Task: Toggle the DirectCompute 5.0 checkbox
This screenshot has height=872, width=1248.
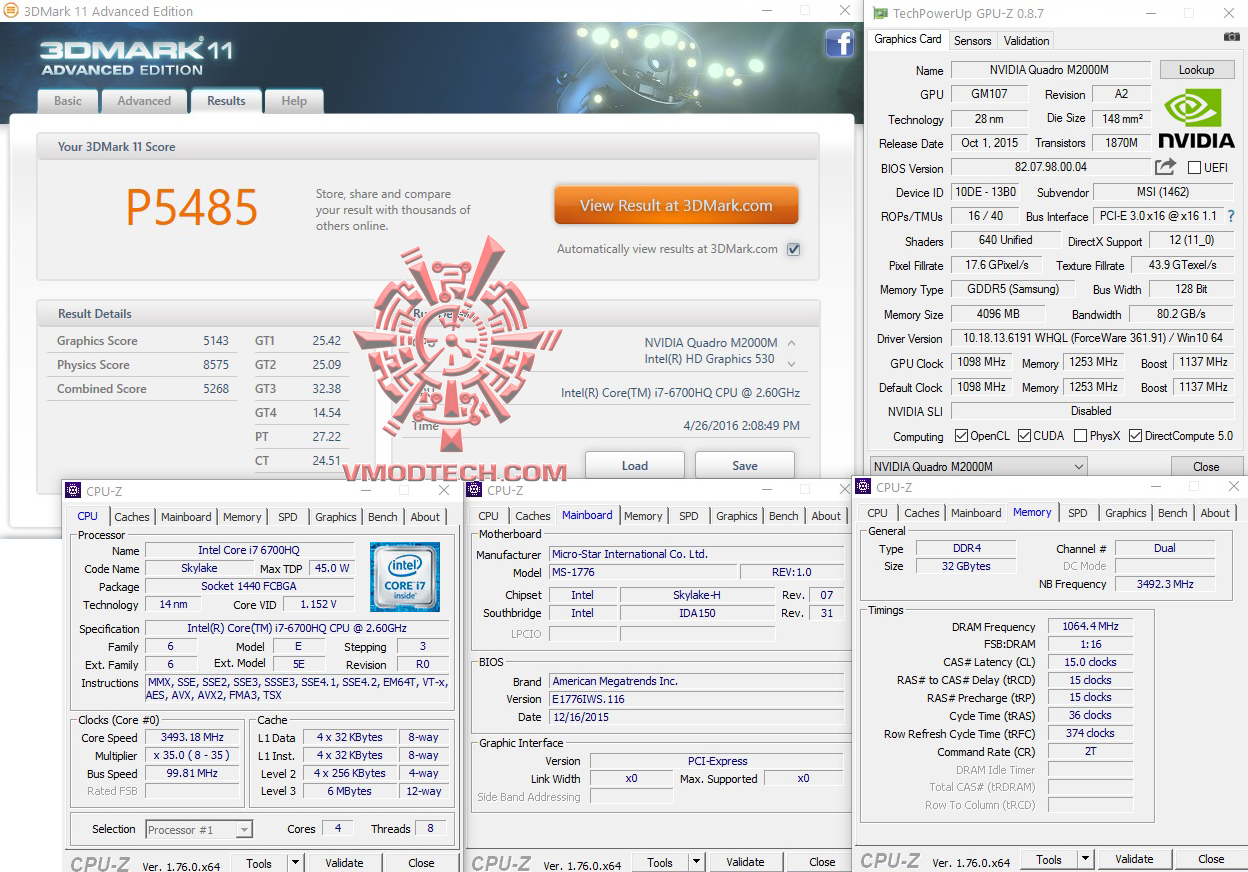Action: click(x=1135, y=436)
